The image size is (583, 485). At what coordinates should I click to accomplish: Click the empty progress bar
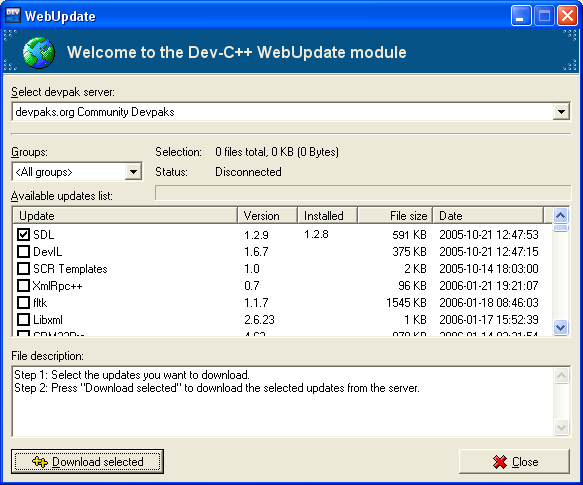click(x=363, y=193)
